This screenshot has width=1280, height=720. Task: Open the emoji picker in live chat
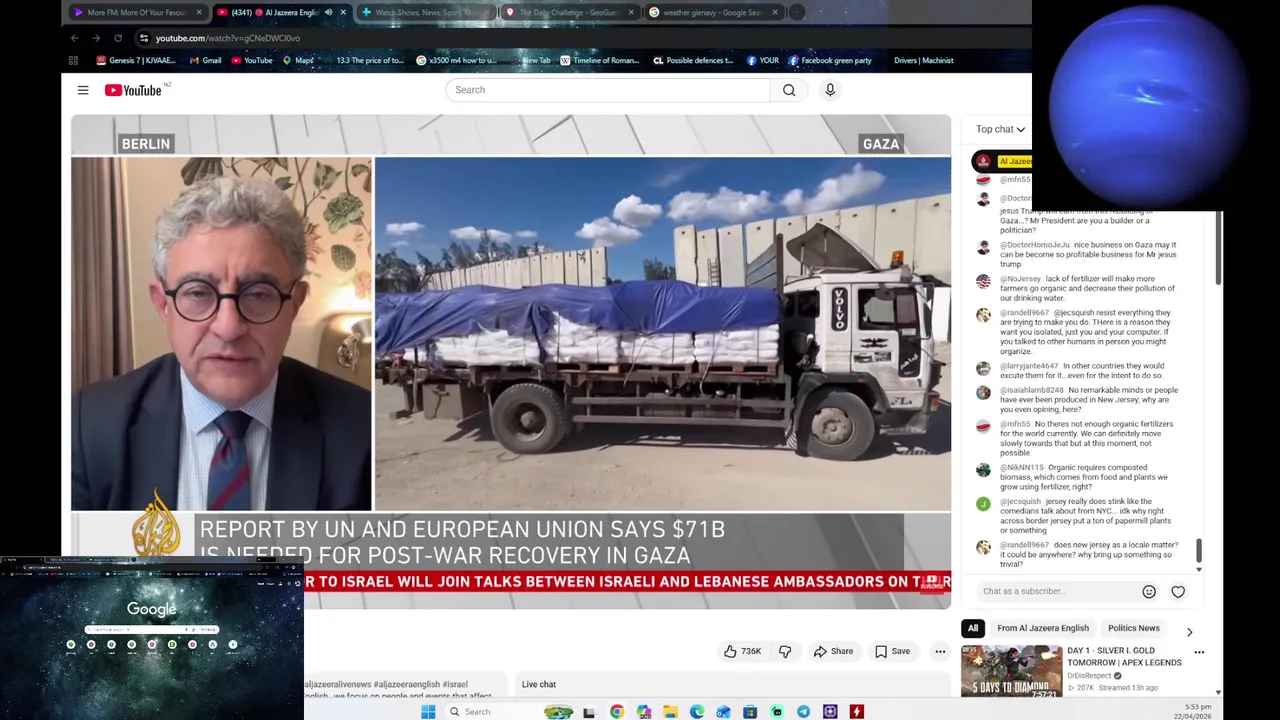[x=1149, y=591]
